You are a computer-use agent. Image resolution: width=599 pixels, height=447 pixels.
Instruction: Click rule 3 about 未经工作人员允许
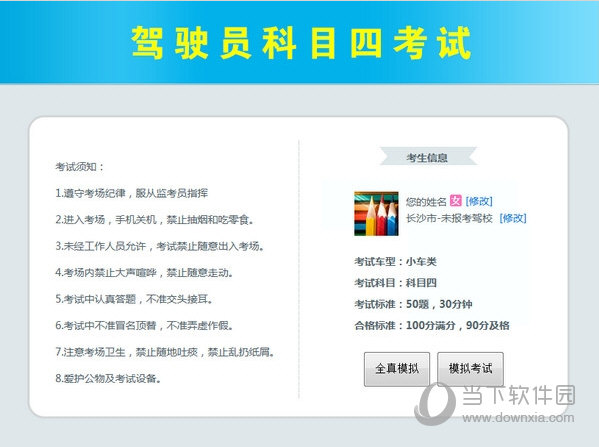click(160, 246)
